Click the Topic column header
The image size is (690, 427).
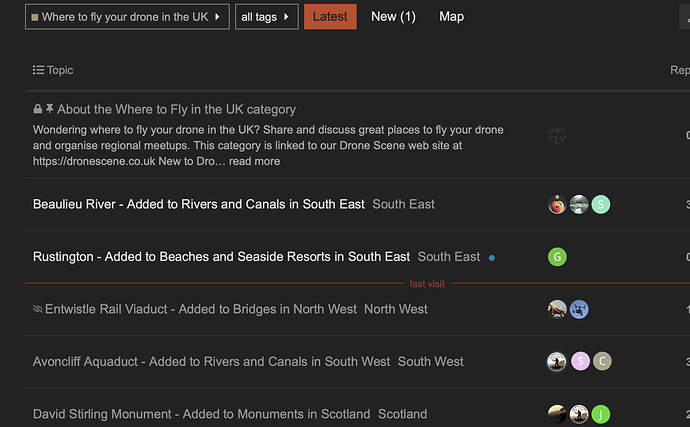[60, 70]
